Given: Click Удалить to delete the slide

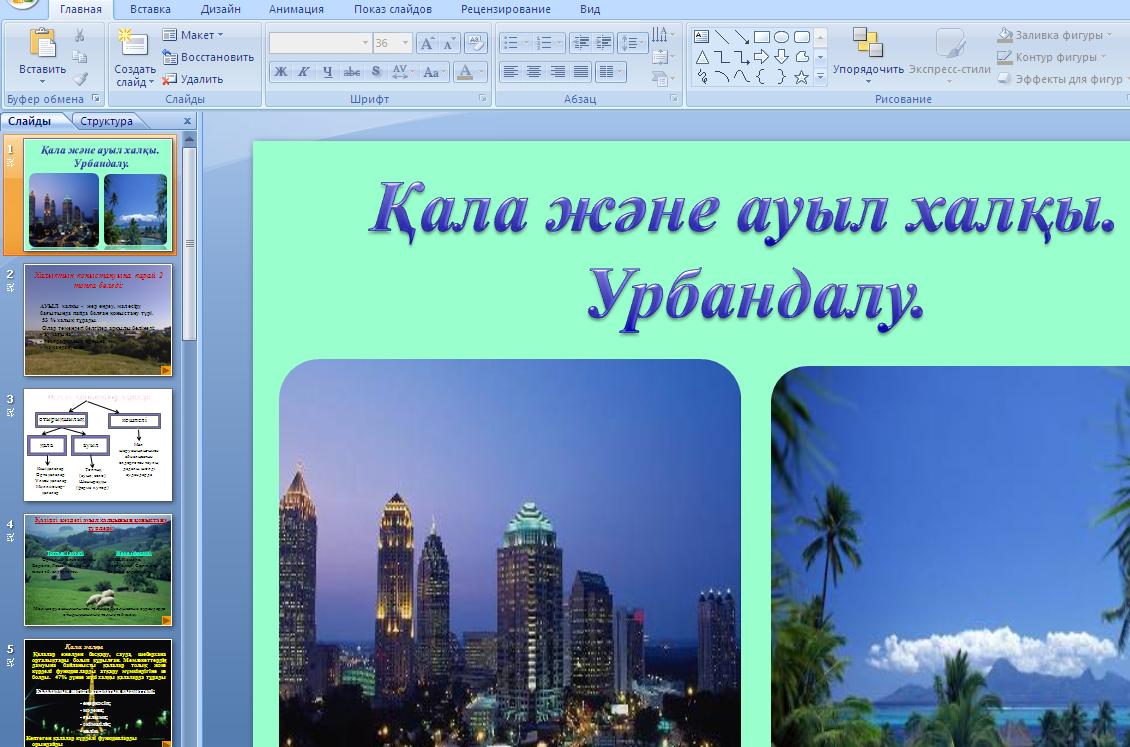Looking at the screenshot, I should point(193,79).
